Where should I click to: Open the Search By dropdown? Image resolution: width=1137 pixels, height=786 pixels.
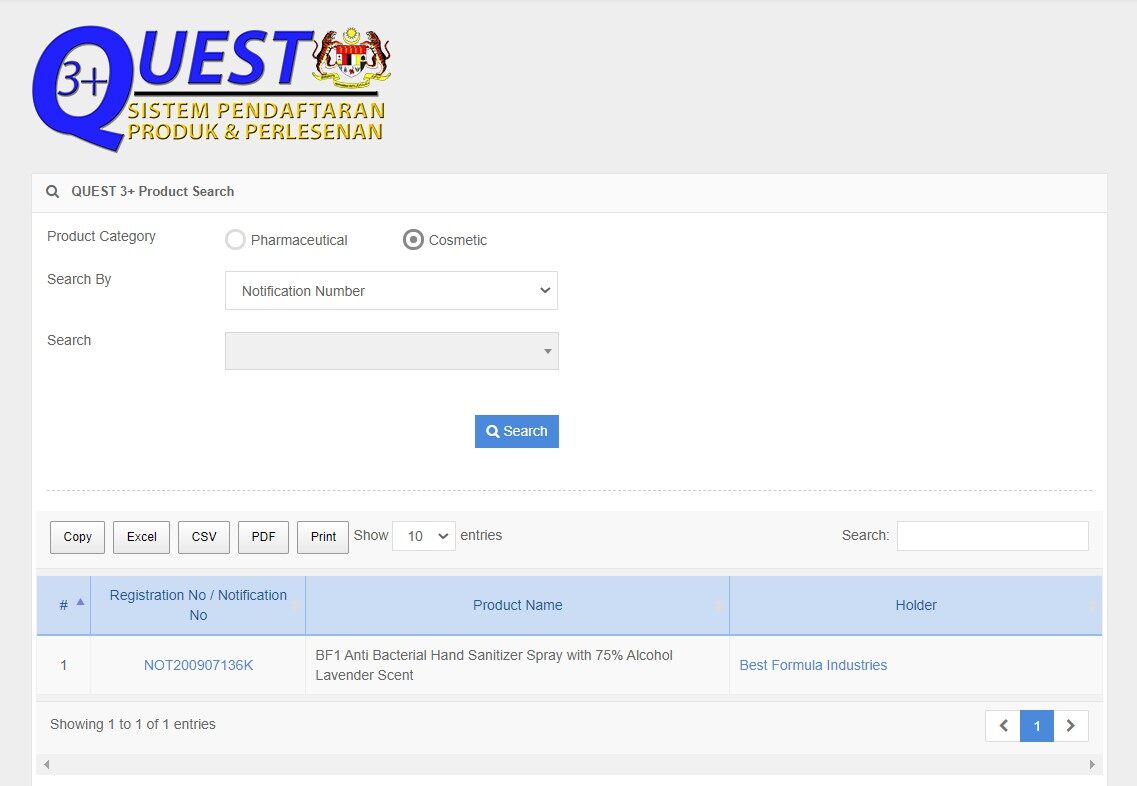tap(391, 291)
